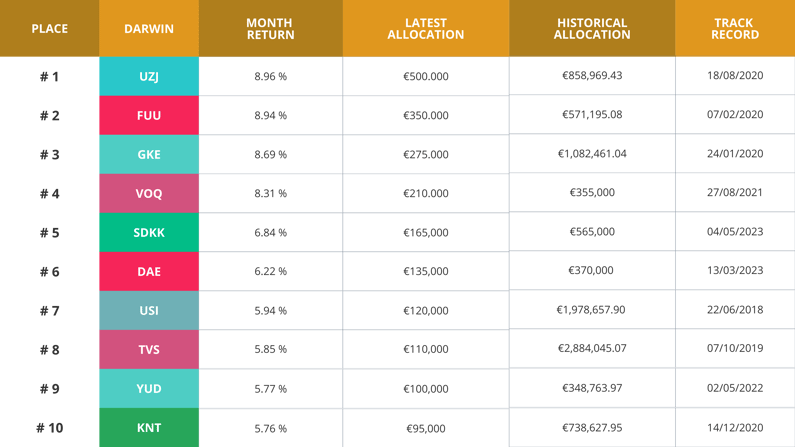This screenshot has width=795, height=447.
Task: Select the GKE darwin cell
Action: click(149, 154)
